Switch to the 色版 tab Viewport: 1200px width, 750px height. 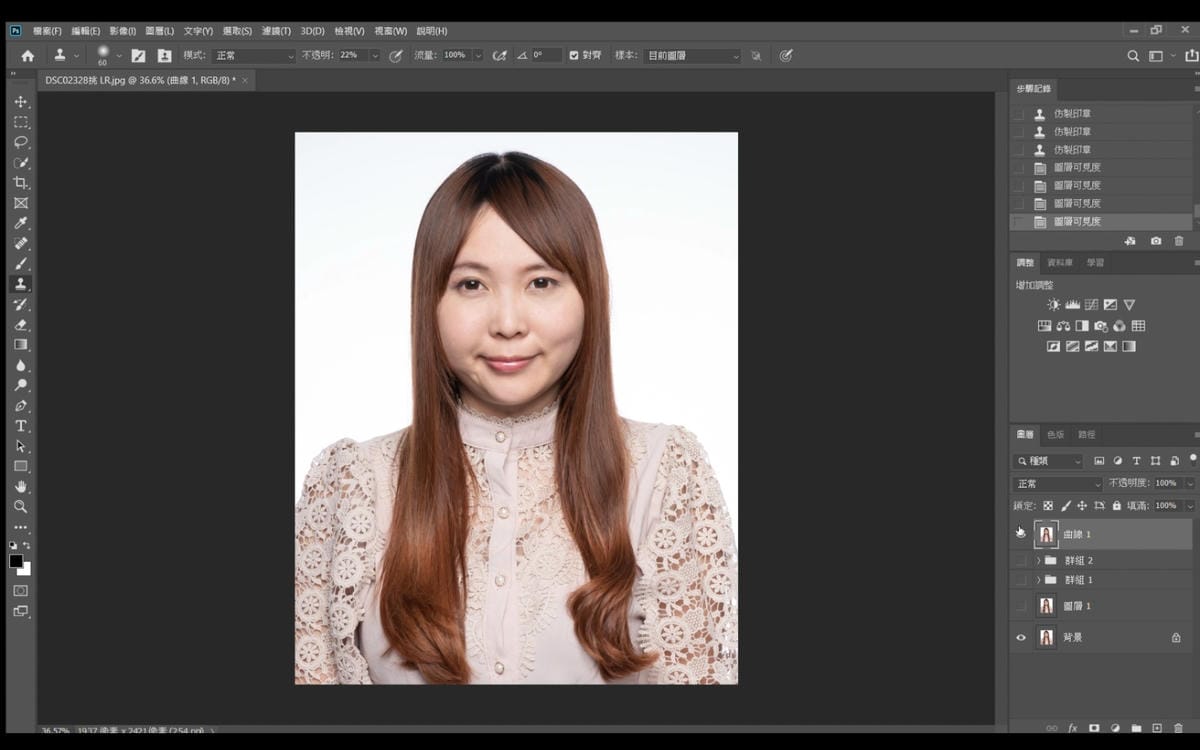1056,435
